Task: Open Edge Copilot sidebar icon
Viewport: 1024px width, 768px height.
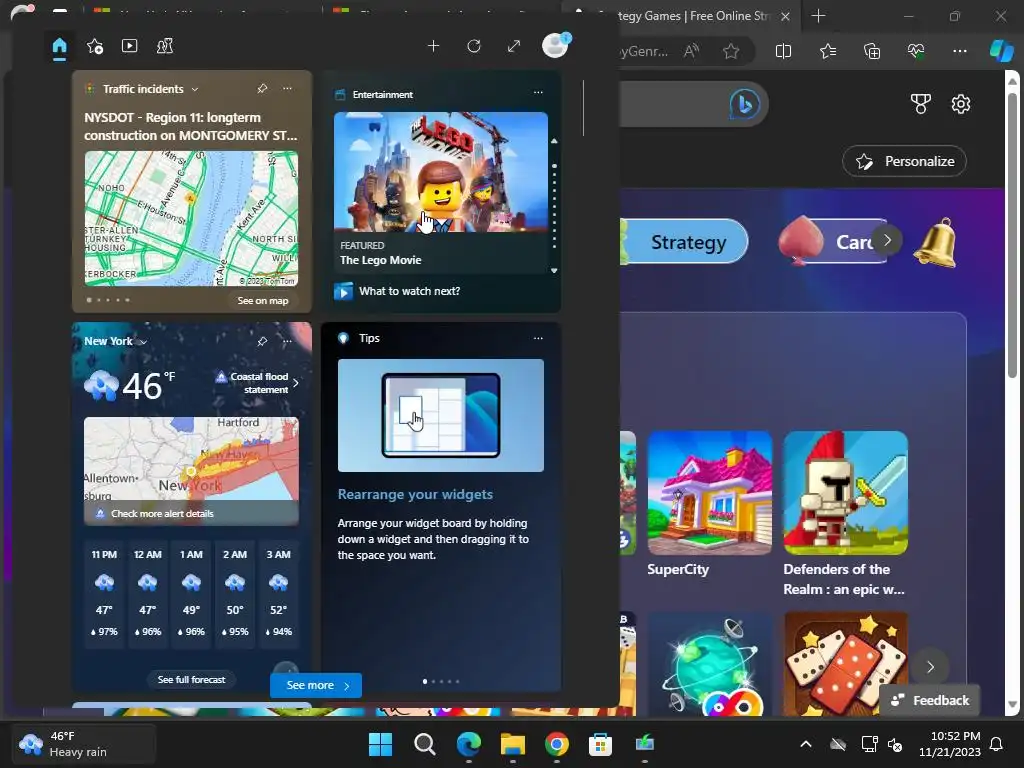Action: click(1001, 51)
